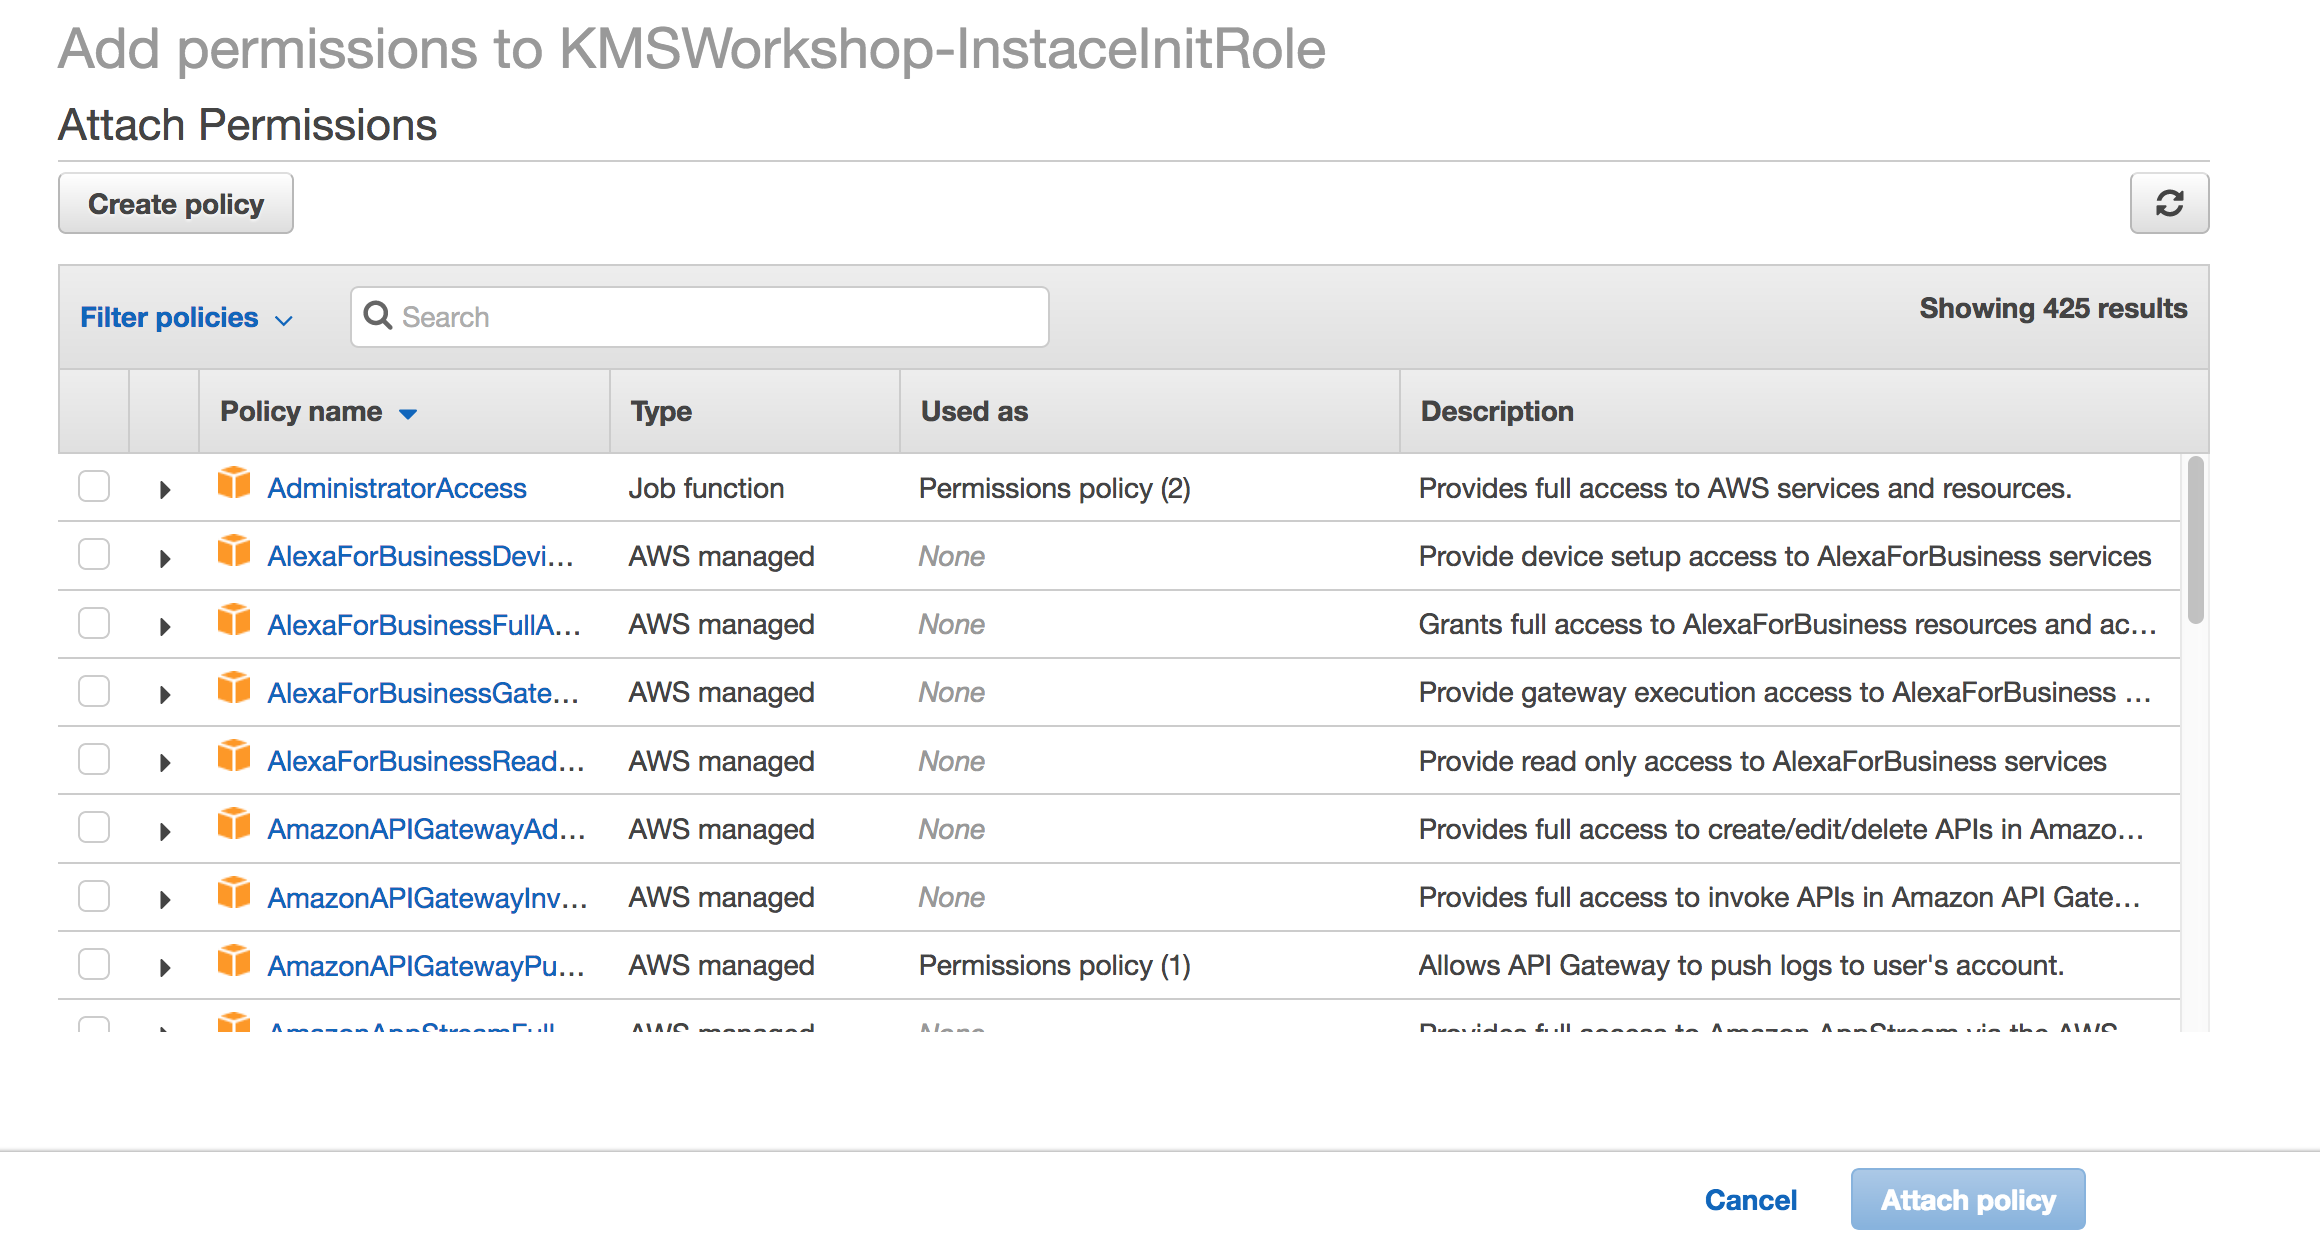Open the AlexaForBusinessFullA... policy link
This screenshot has width=2320, height=1240.
click(424, 625)
